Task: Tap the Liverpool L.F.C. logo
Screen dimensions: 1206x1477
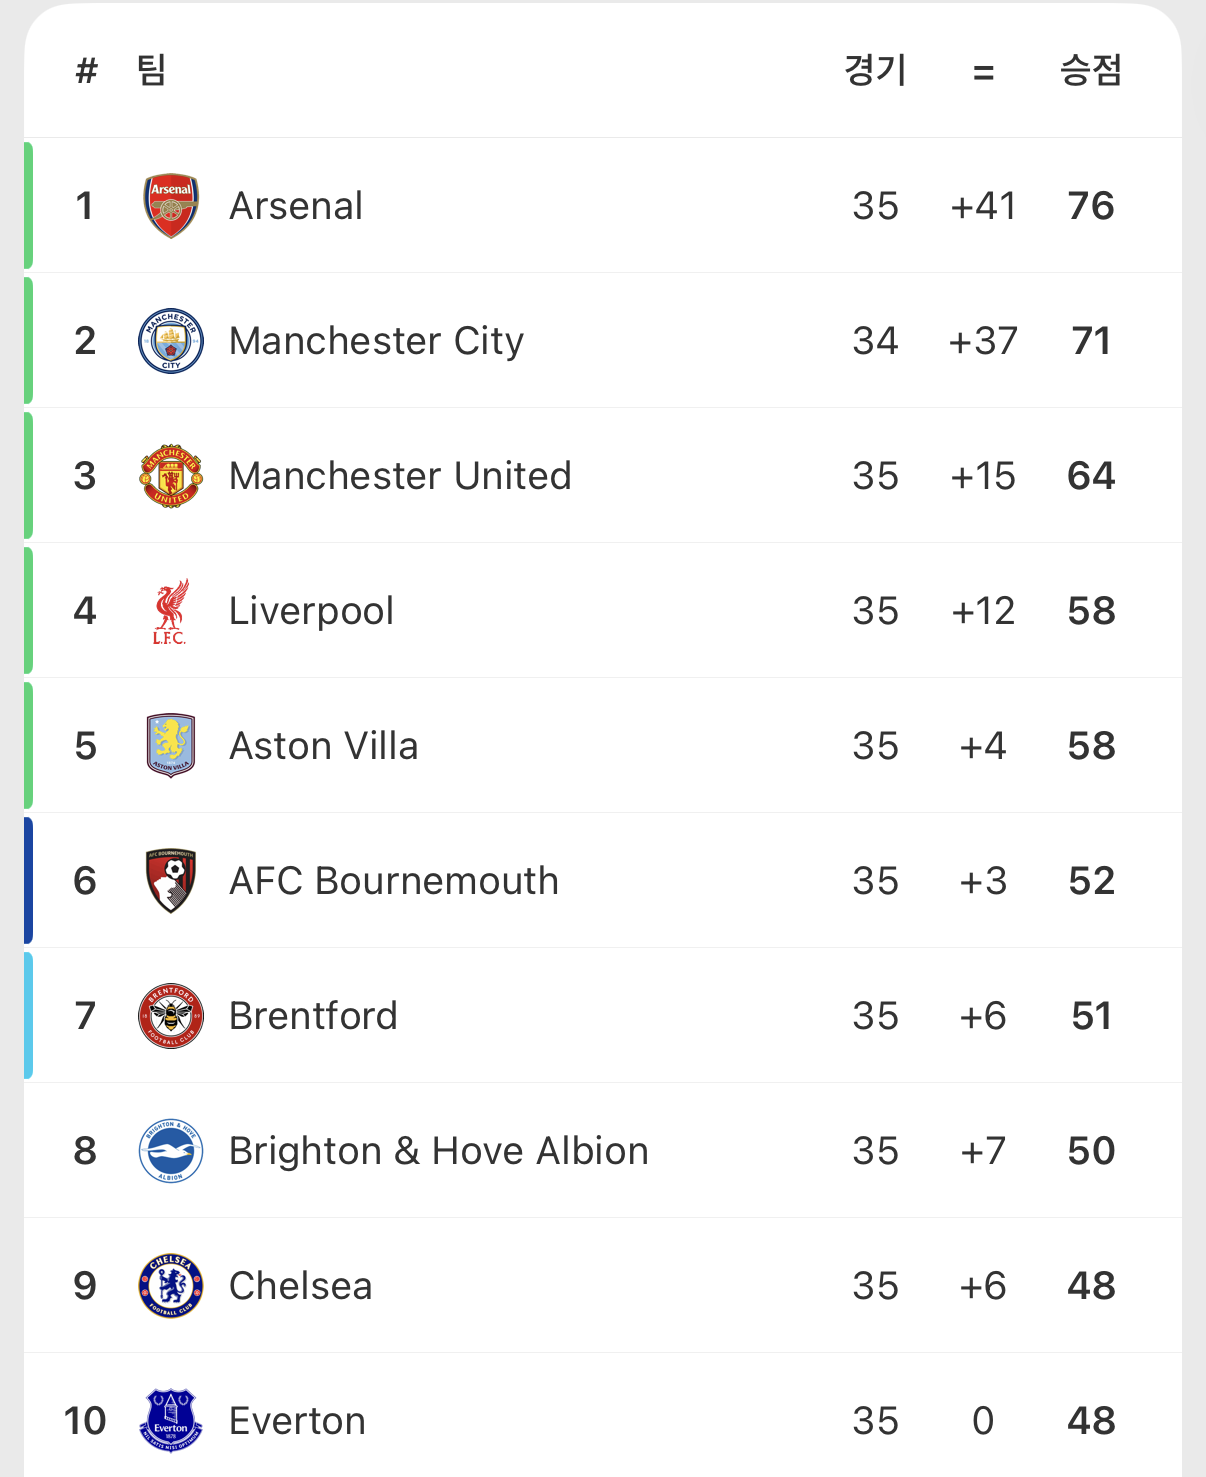Action: pos(171,611)
